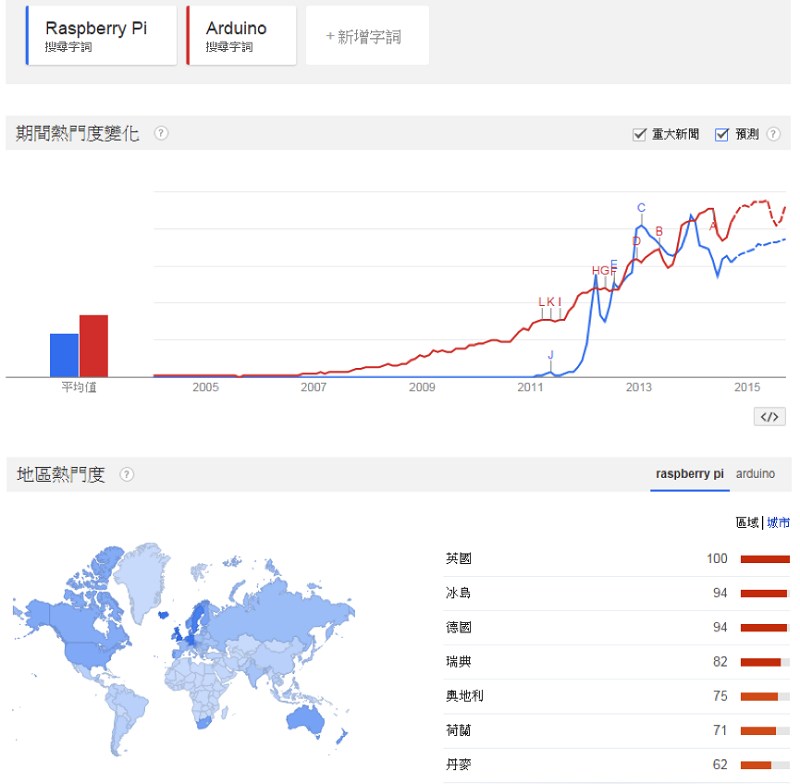Viewport: 800px width, 784px height.
Task: Edit the Arduino search term card
Action: click(x=241, y=35)
